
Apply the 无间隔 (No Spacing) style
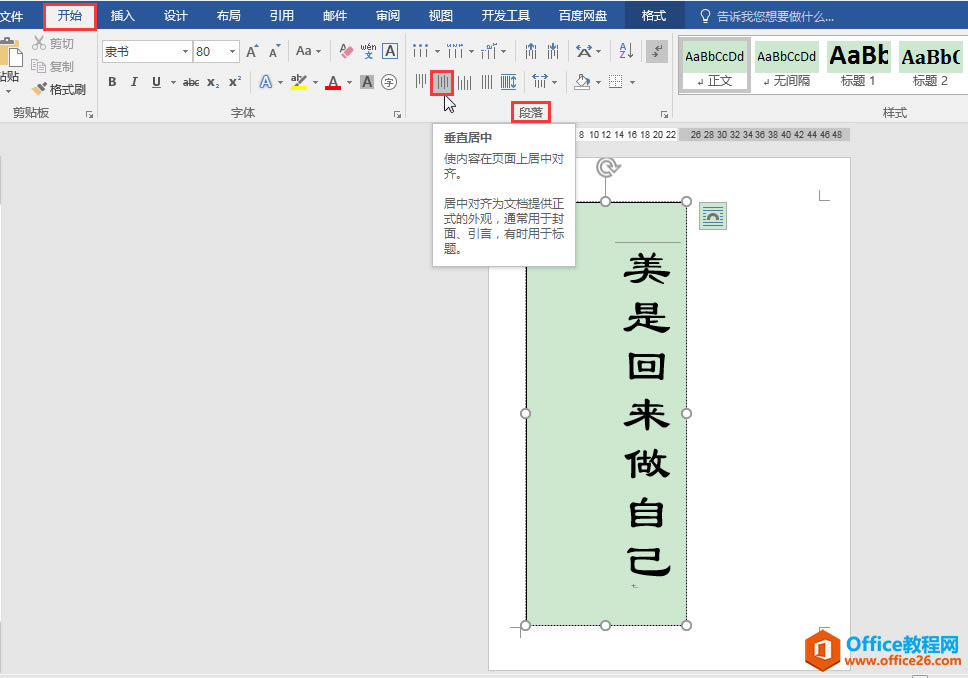point(786,65)
